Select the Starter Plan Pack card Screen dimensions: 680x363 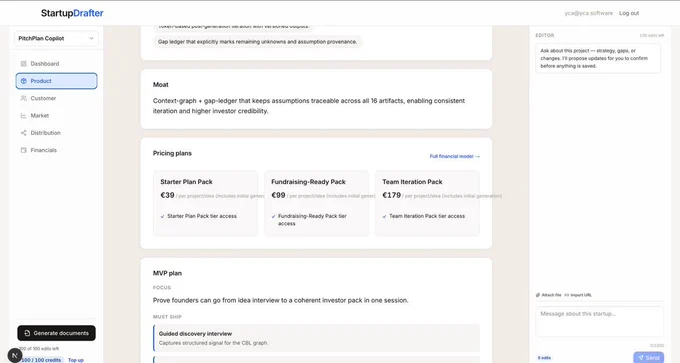point(206,203)
